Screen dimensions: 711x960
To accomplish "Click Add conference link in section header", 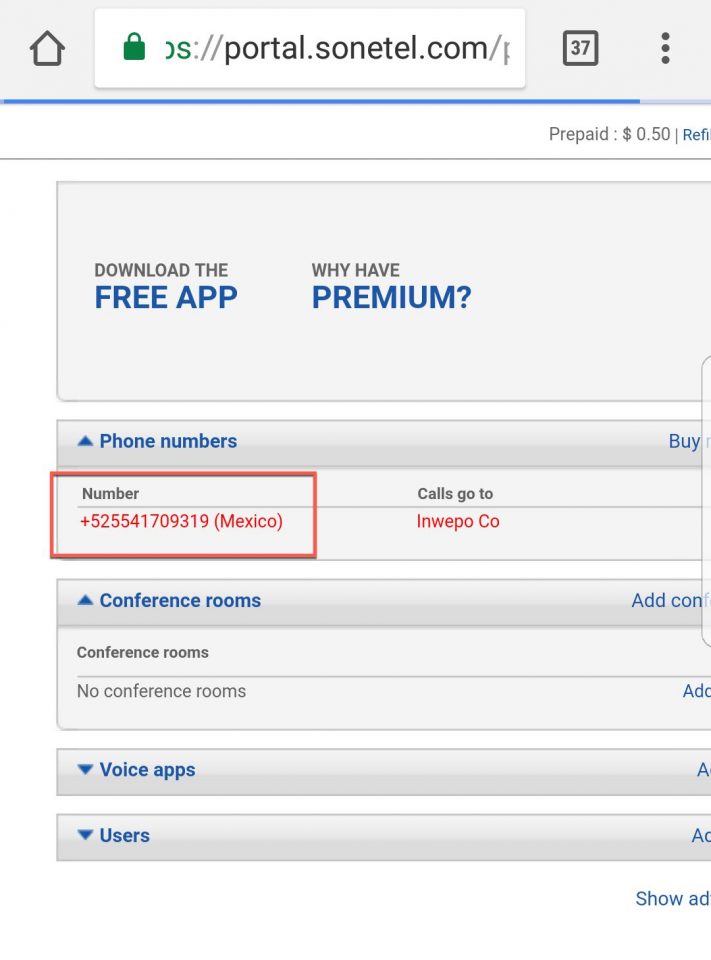I will [x=670, y=600].
